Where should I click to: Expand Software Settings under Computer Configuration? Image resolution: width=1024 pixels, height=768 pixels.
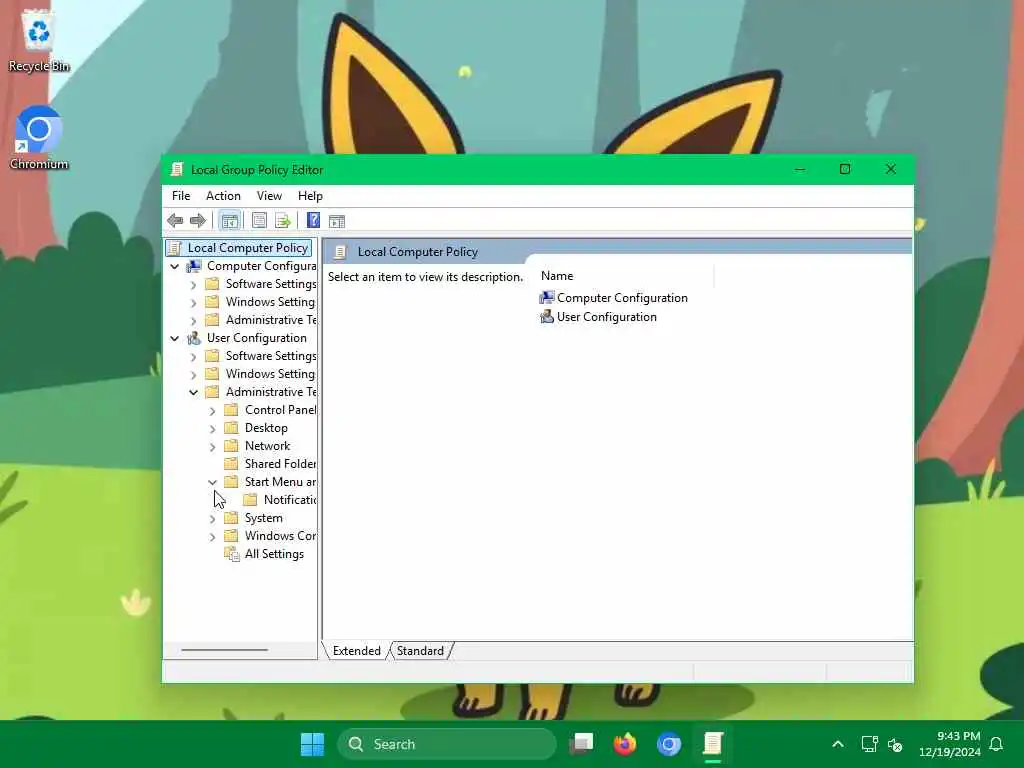pyautogui.click(x=193, y=285)
